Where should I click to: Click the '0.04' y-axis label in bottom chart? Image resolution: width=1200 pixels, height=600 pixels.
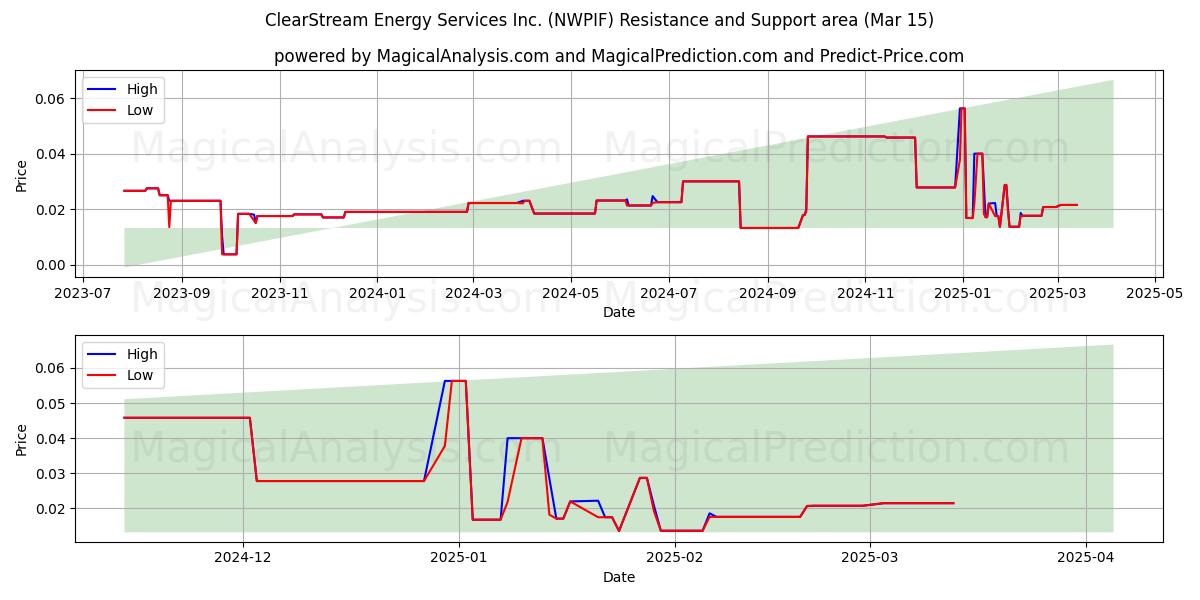point(52,439)
